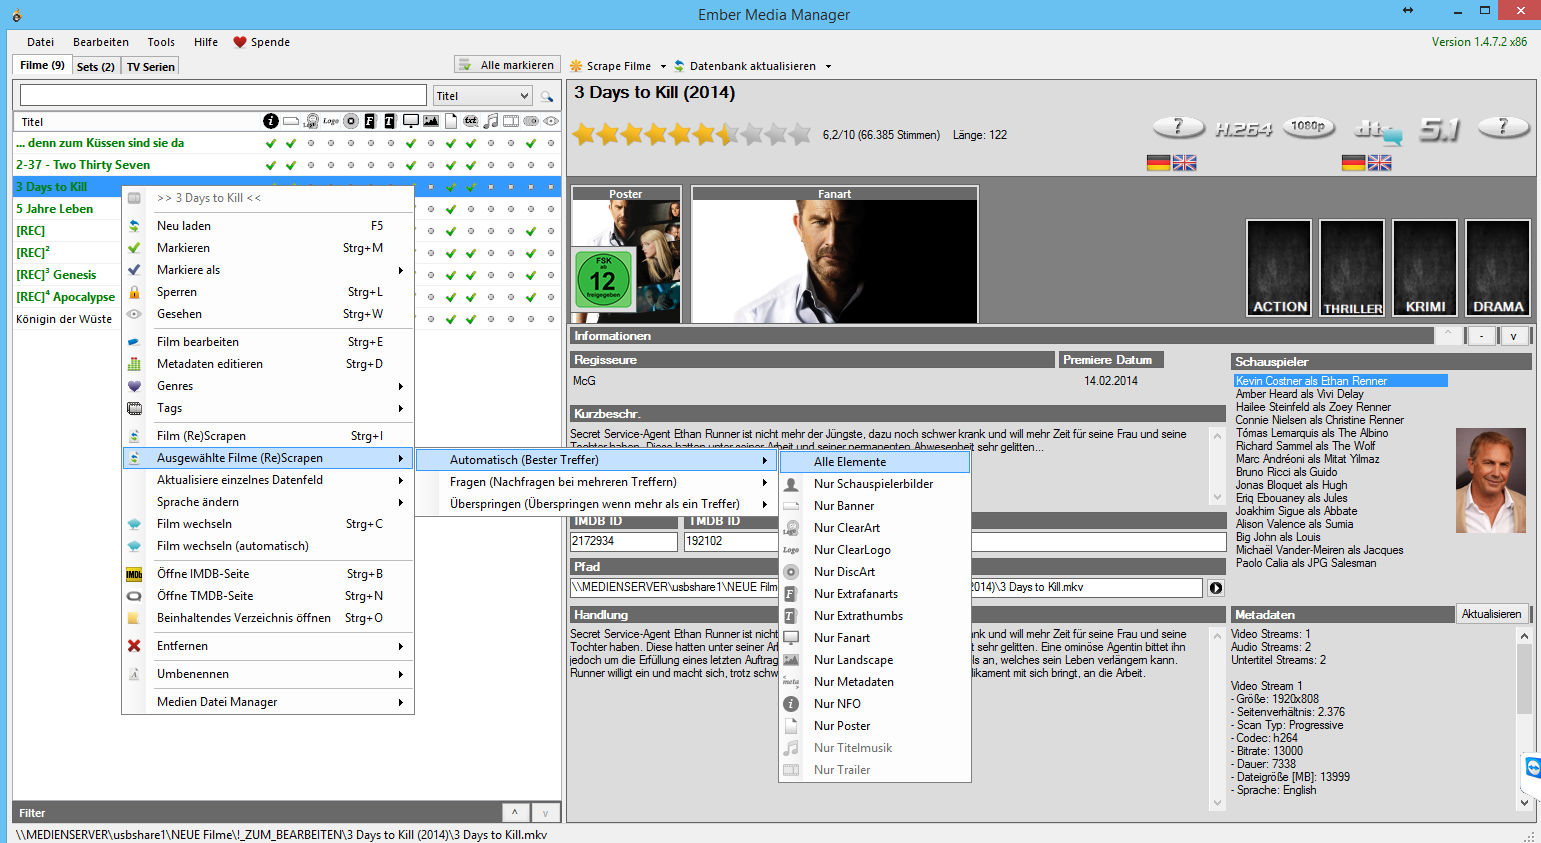The height and width of the screenshot is (843, 1541).
Task: Click the THRILLER genre image
Action: pos(1352,268)
